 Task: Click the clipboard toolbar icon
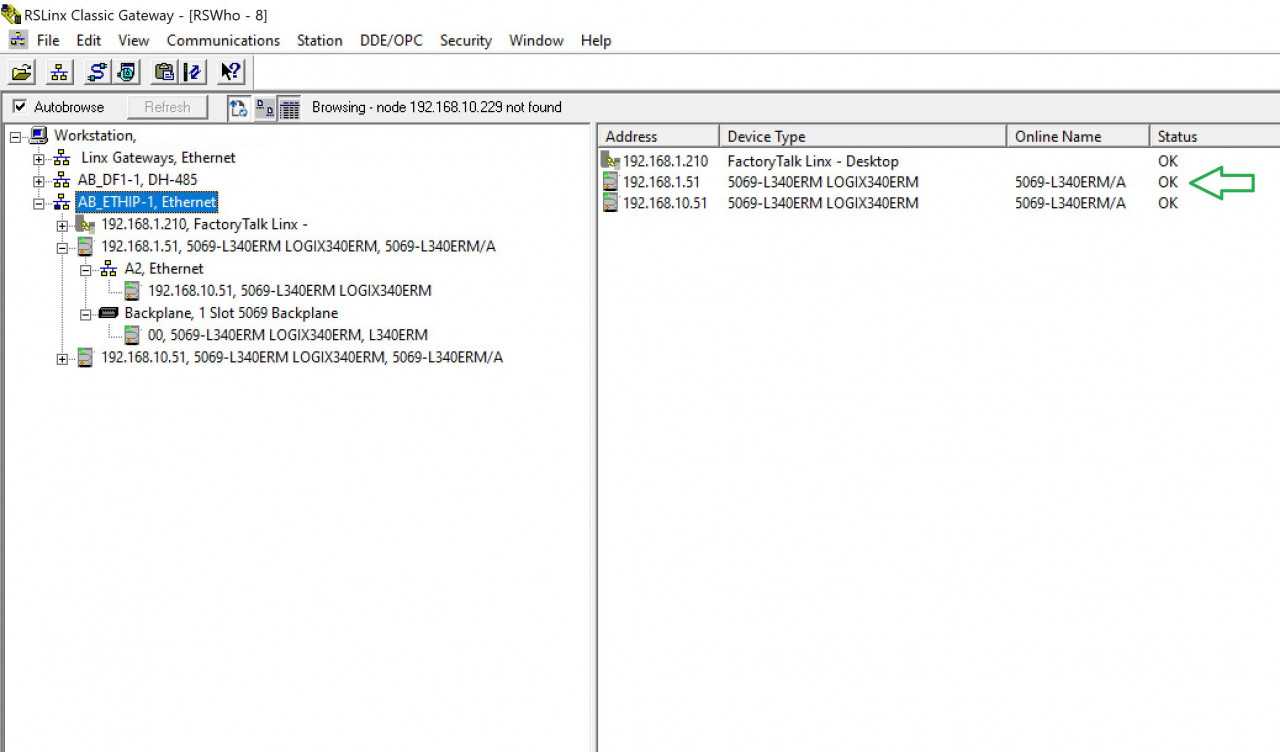tap(165, 72)
